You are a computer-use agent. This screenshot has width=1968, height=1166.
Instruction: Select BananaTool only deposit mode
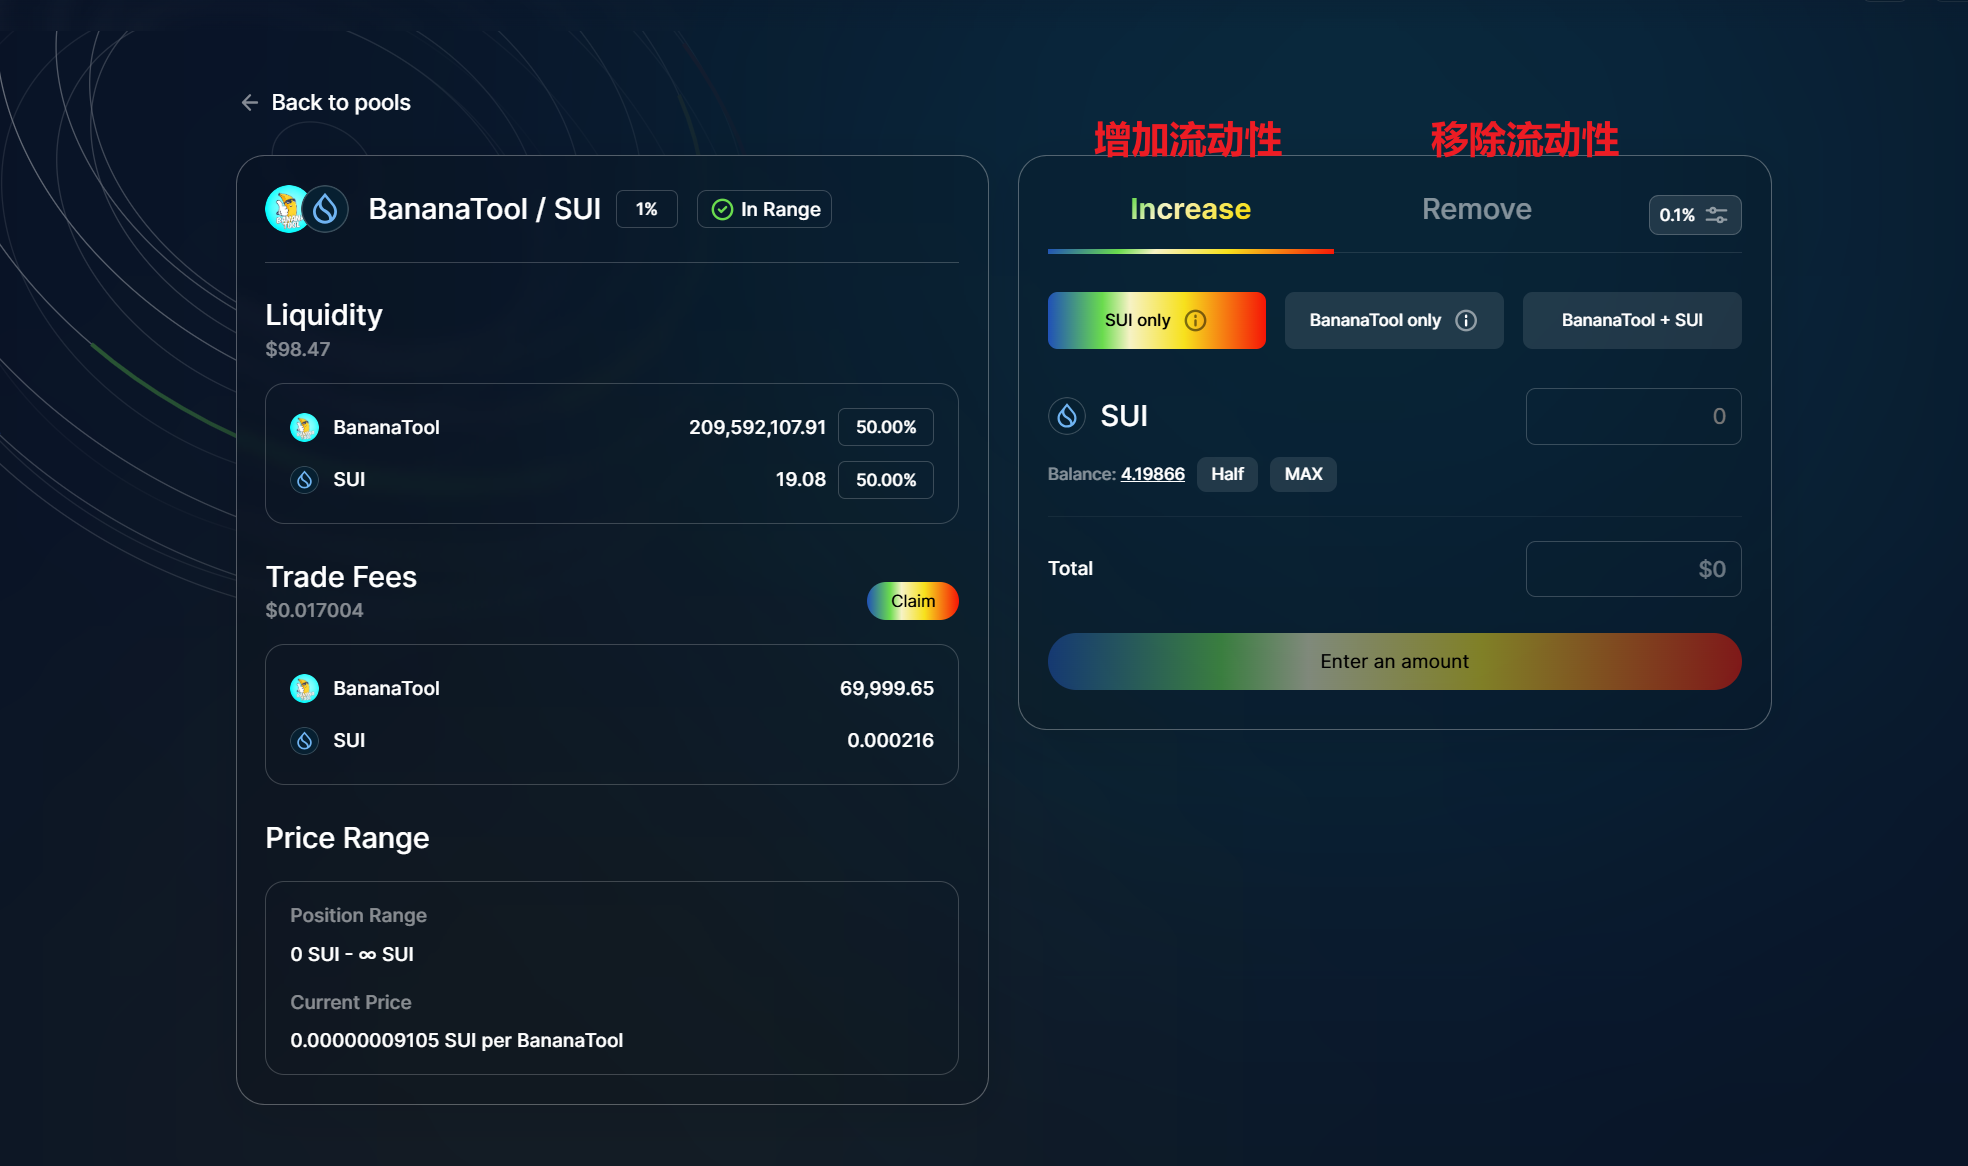[x=1375, y=320]
